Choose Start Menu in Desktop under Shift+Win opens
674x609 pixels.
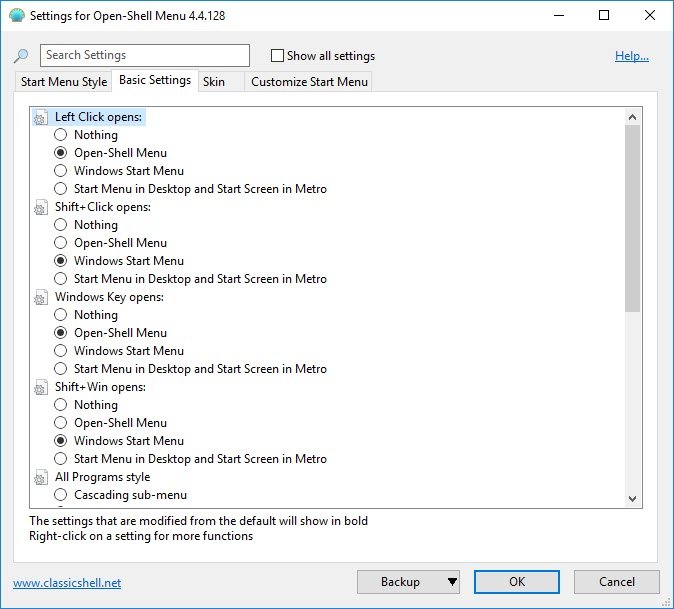(61, 459)
